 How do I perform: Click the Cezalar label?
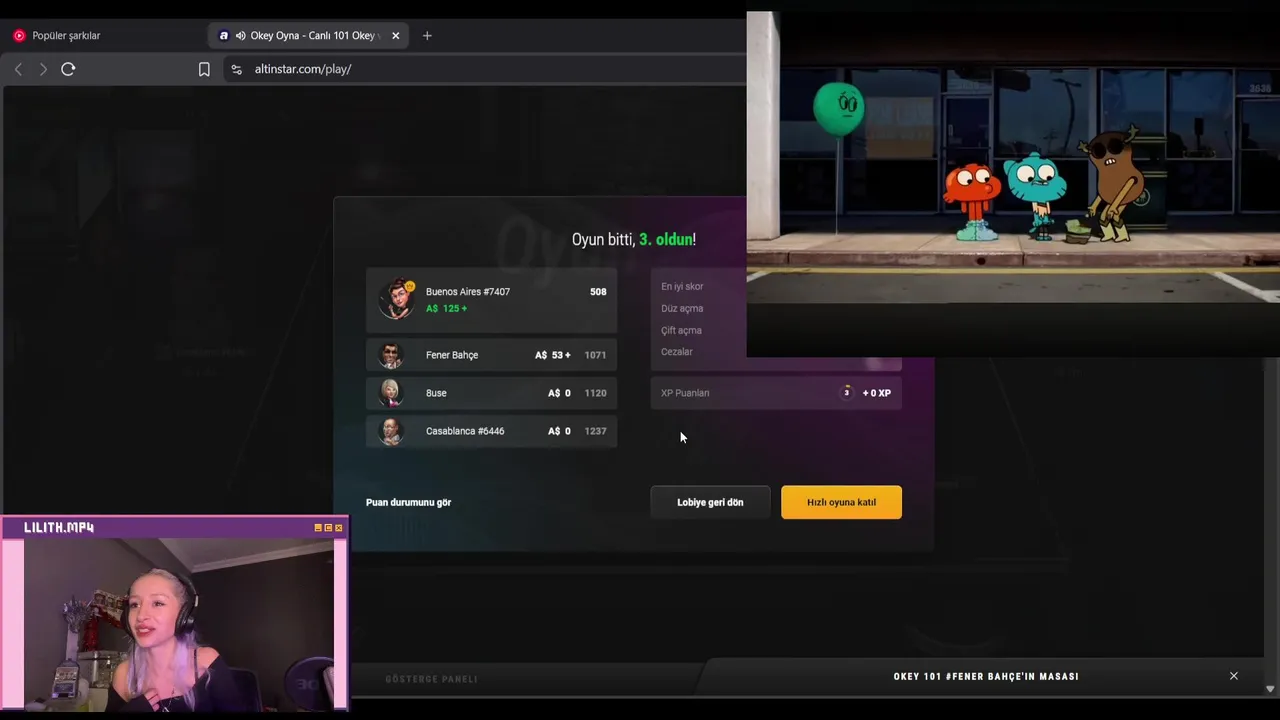pyautogui.click(x=677, y=352)
